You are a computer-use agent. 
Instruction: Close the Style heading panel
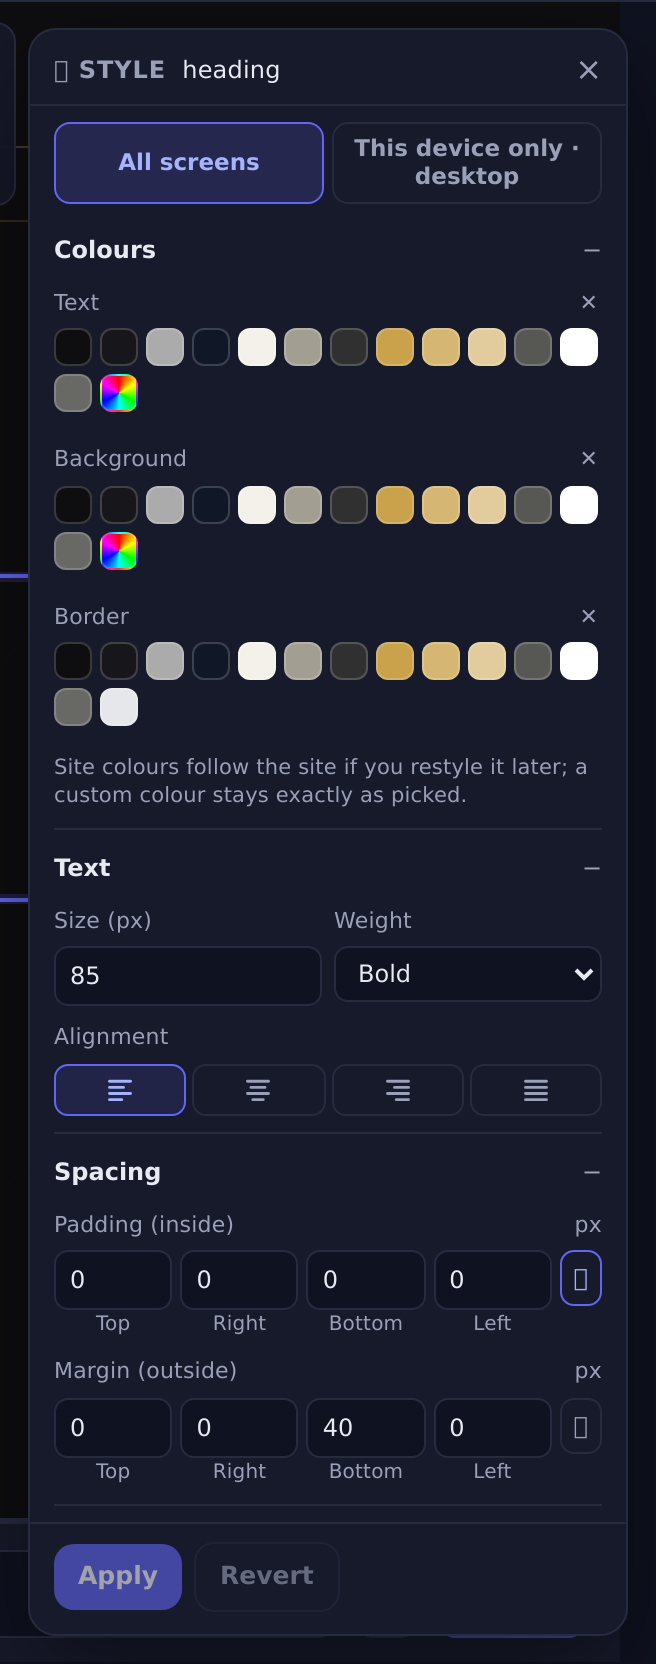coord(589,70)
